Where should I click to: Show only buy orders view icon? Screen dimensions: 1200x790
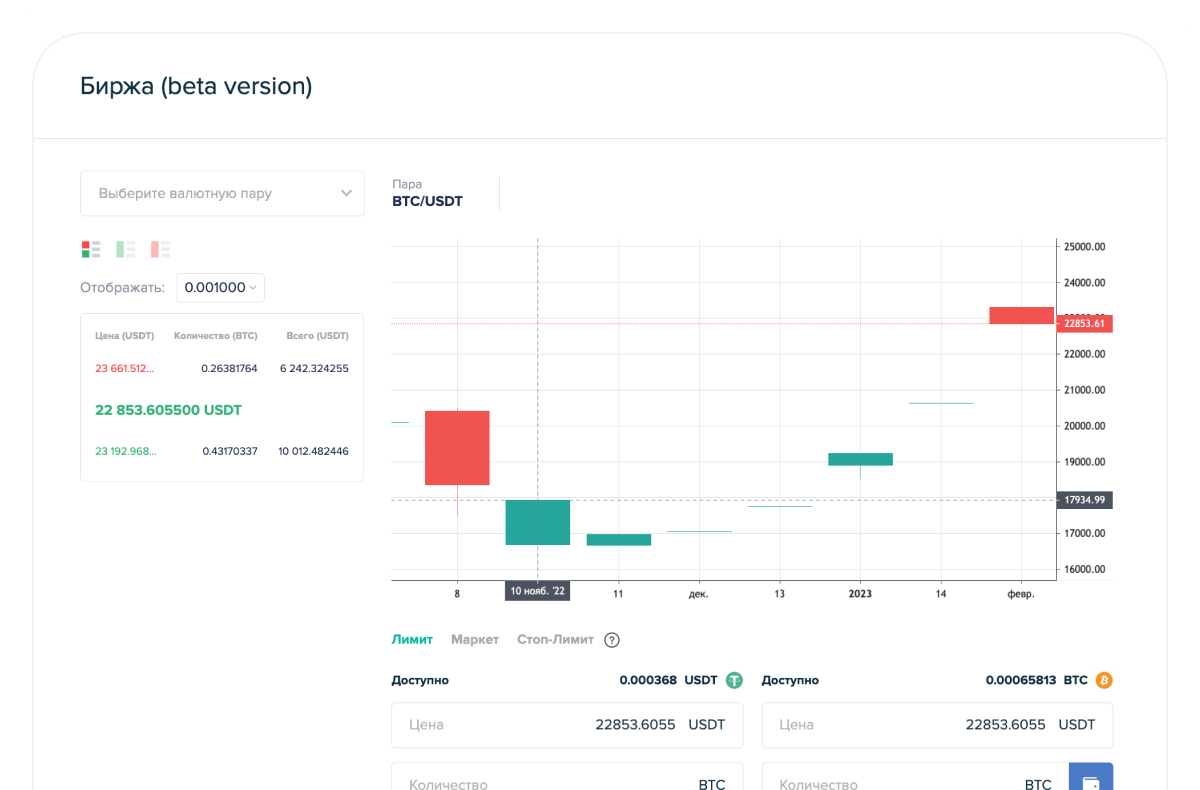pyautogui.click(x=125, y=249)
